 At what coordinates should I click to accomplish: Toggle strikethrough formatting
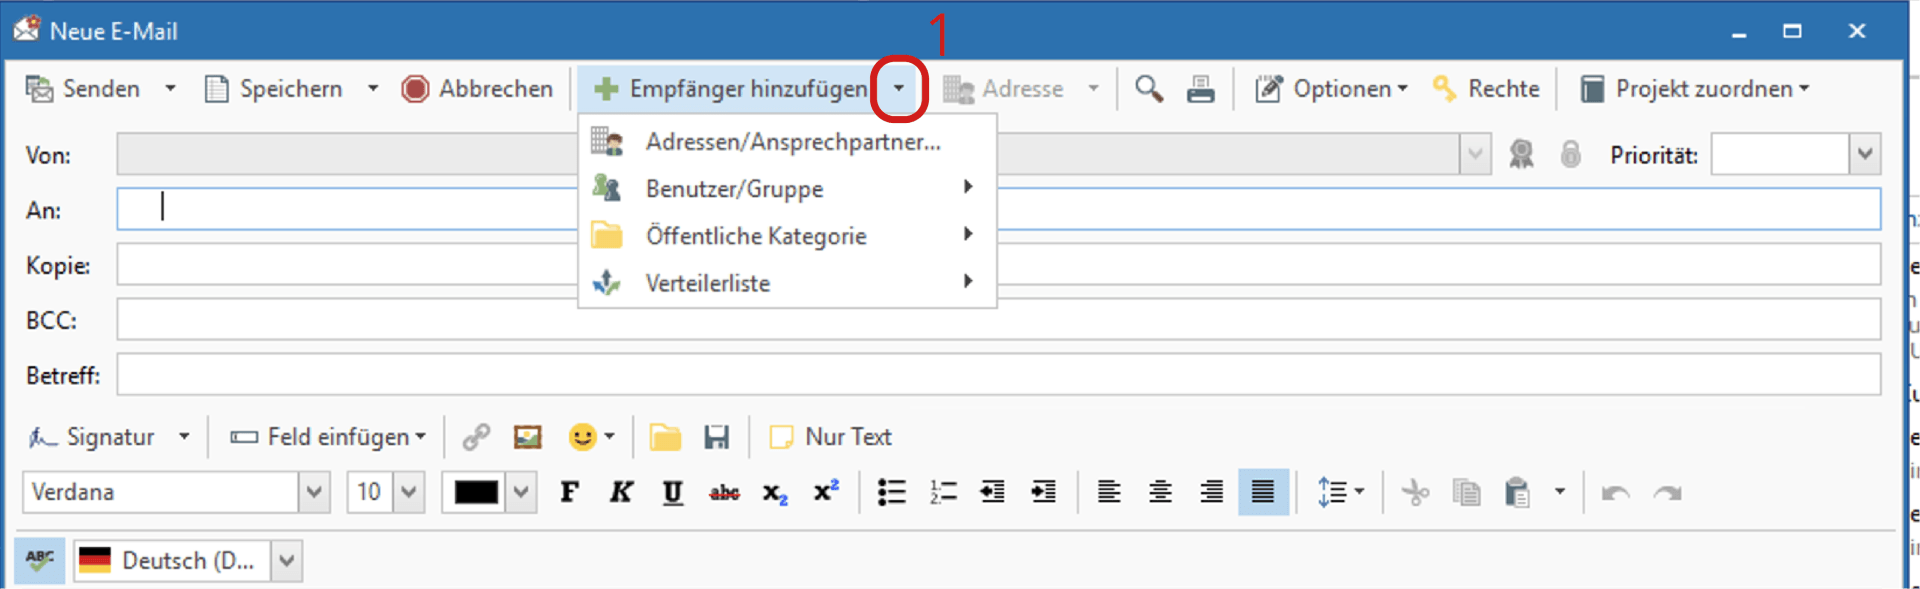click(724, 492)
